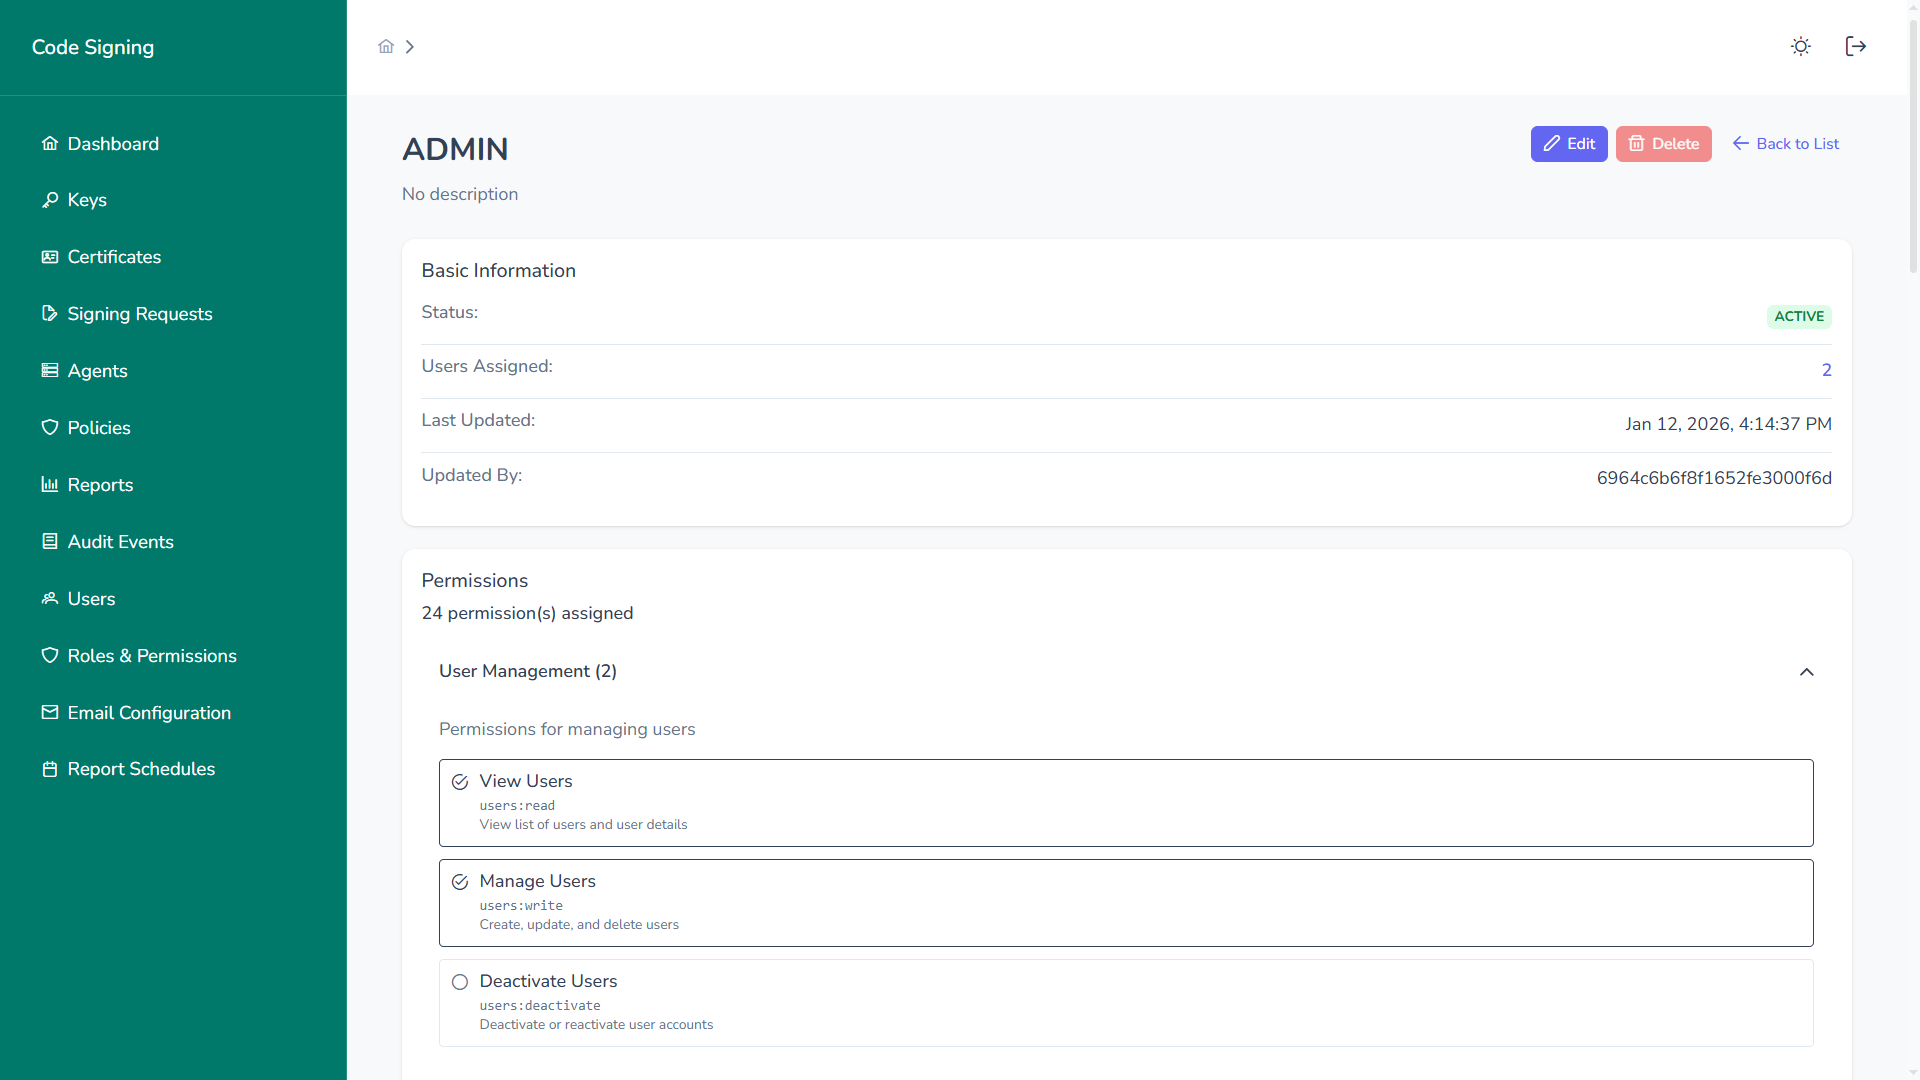The width and height of the screenshot is (1920, 1080).
Task: Click the Reports bar chart icon
Action: [50, 485]
